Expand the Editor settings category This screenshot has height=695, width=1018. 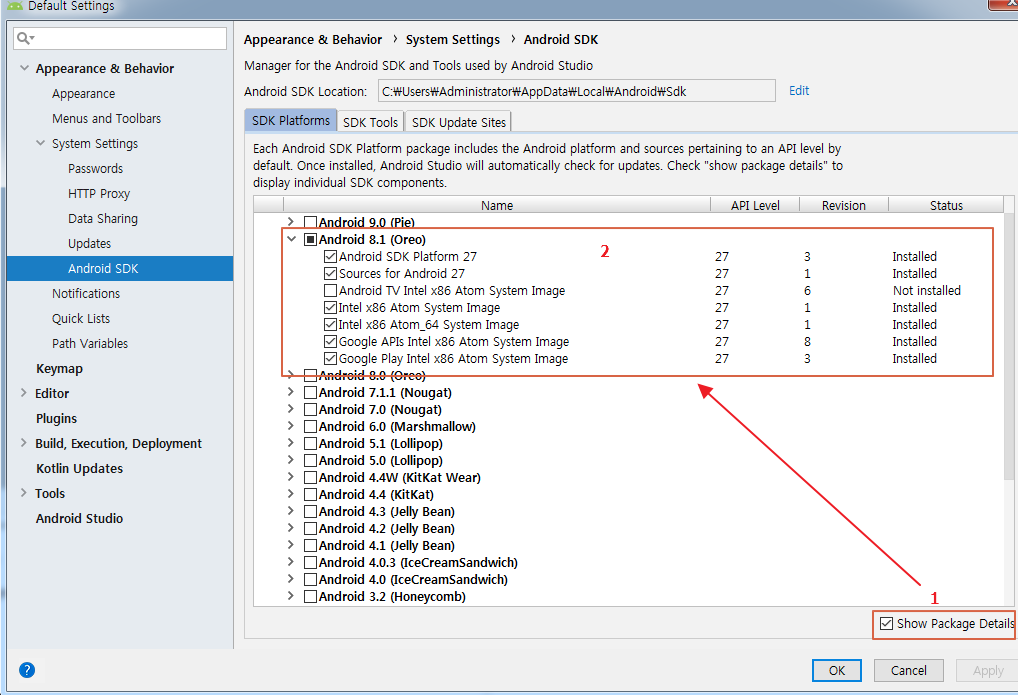click(x=23, y=392)
